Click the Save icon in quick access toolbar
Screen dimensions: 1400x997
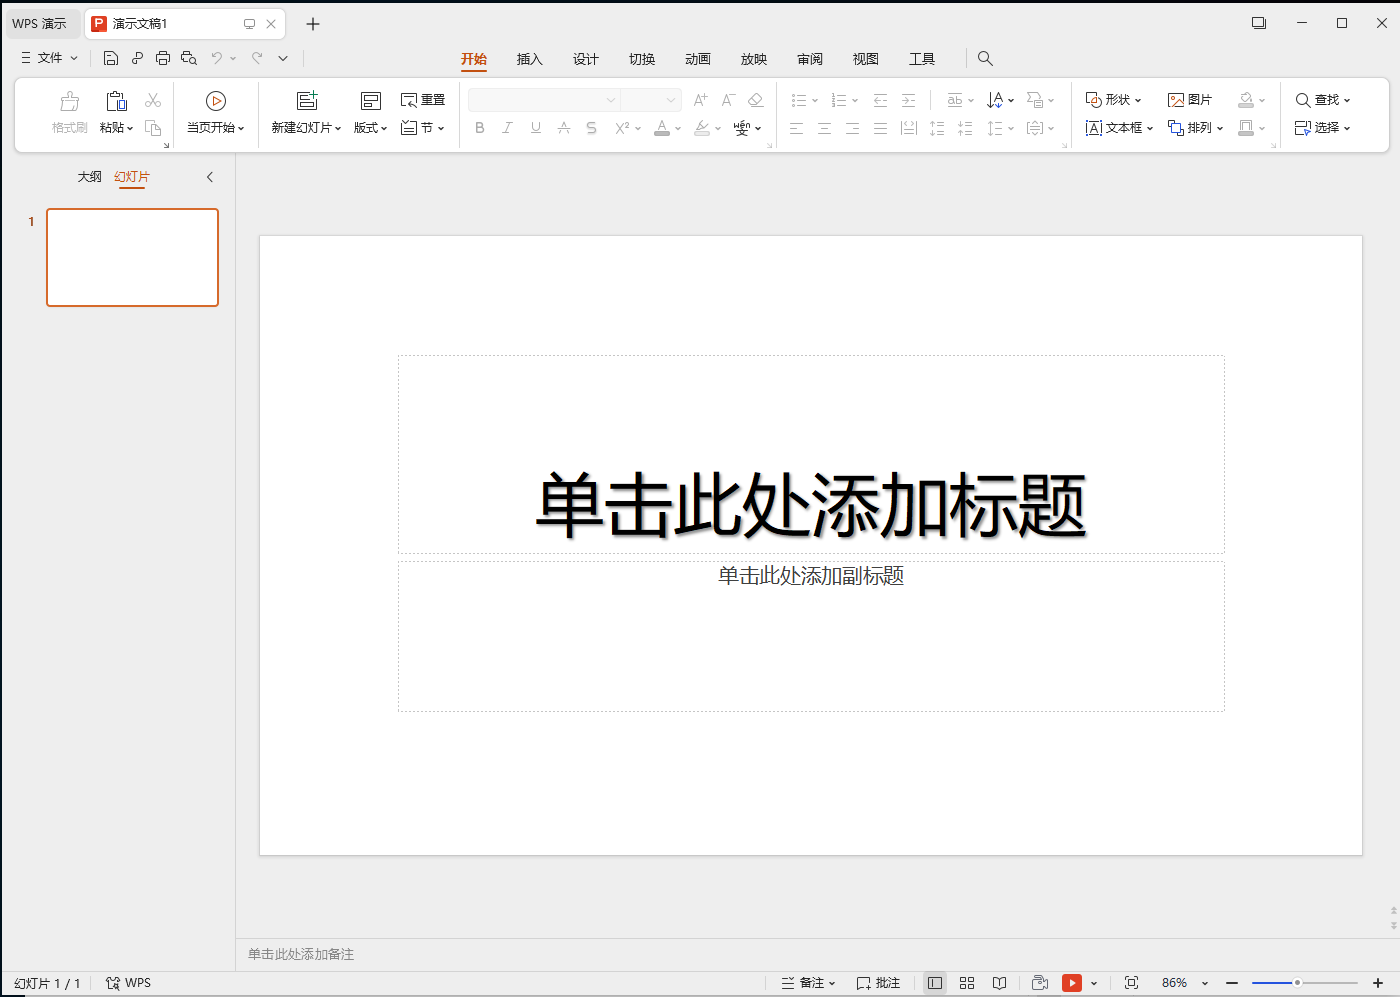pyautogui.click(x=111, y=58)
